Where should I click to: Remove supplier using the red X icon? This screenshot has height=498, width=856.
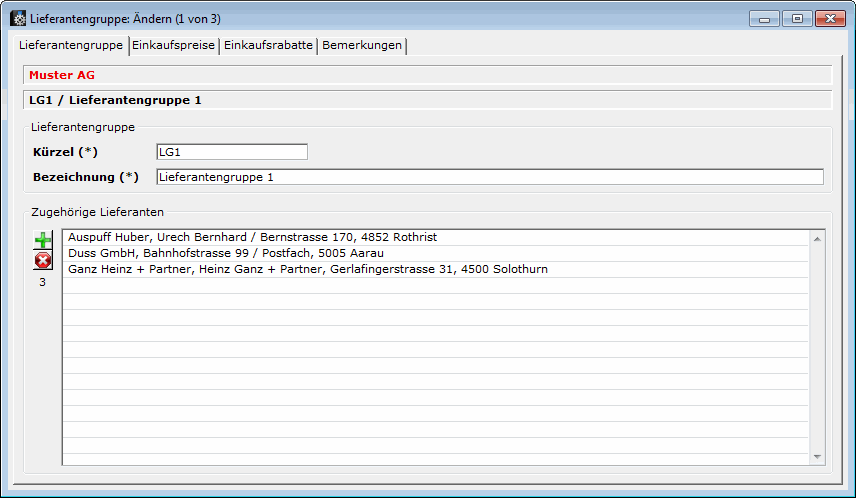point(43,261)
